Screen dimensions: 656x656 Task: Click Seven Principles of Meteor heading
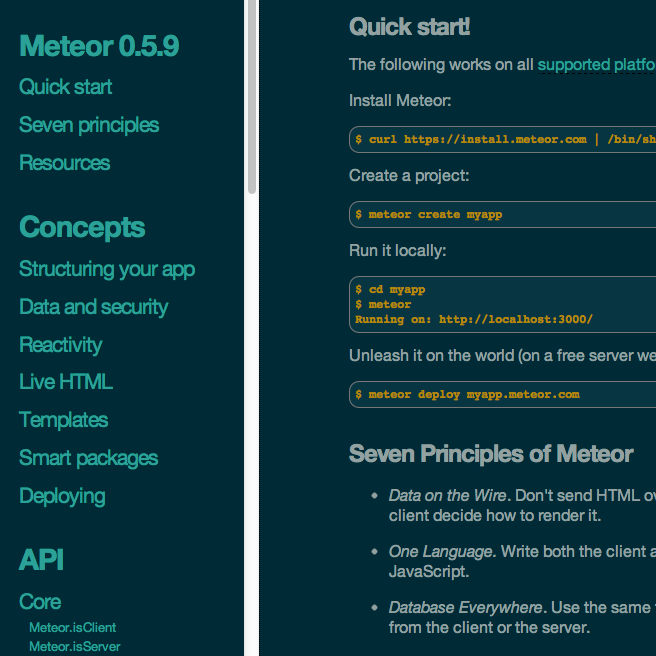coord(491,454)
